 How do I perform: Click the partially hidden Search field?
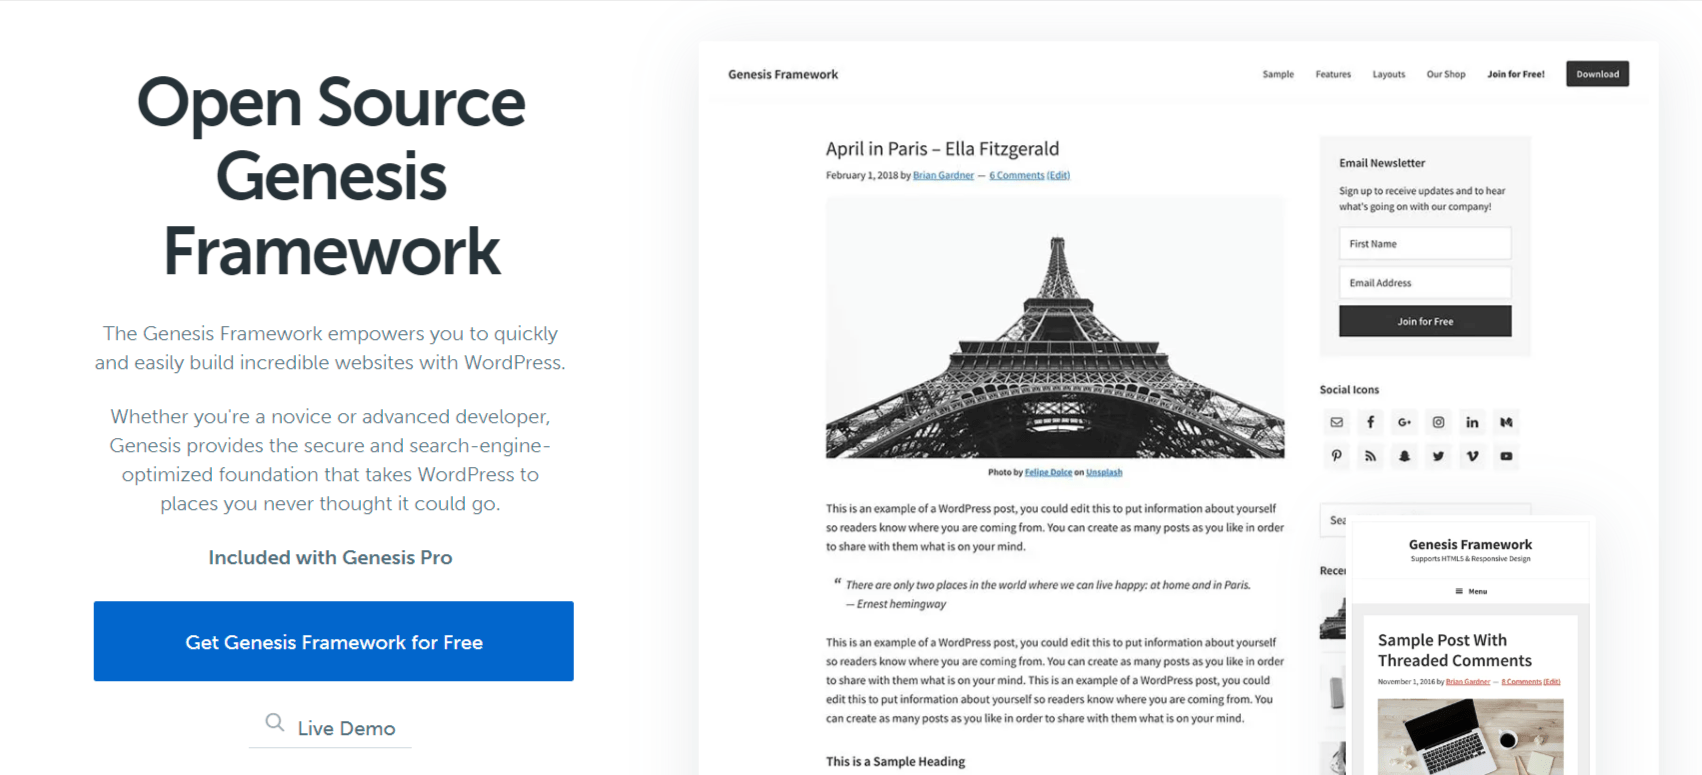(x=1335, y=520)
